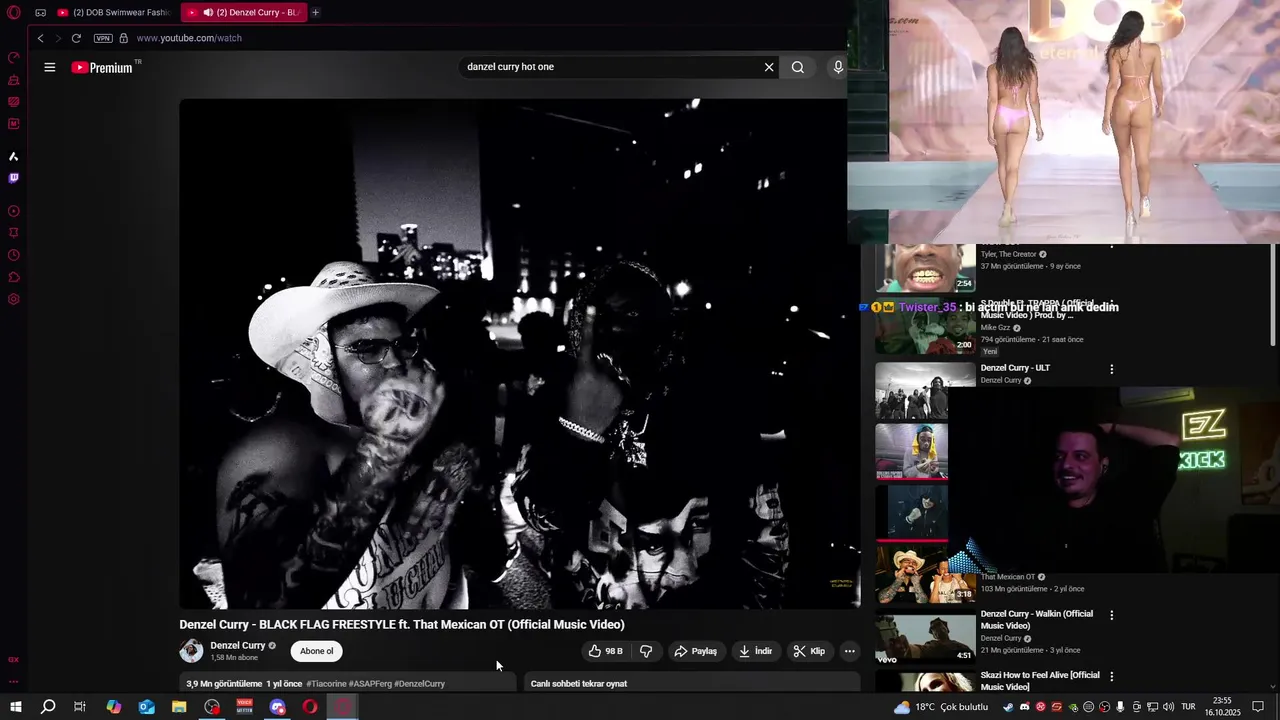This screenshot has height=720, width=1280.
Task: Open Extensions cube icon in sidebar
Action: pos(14,277)
